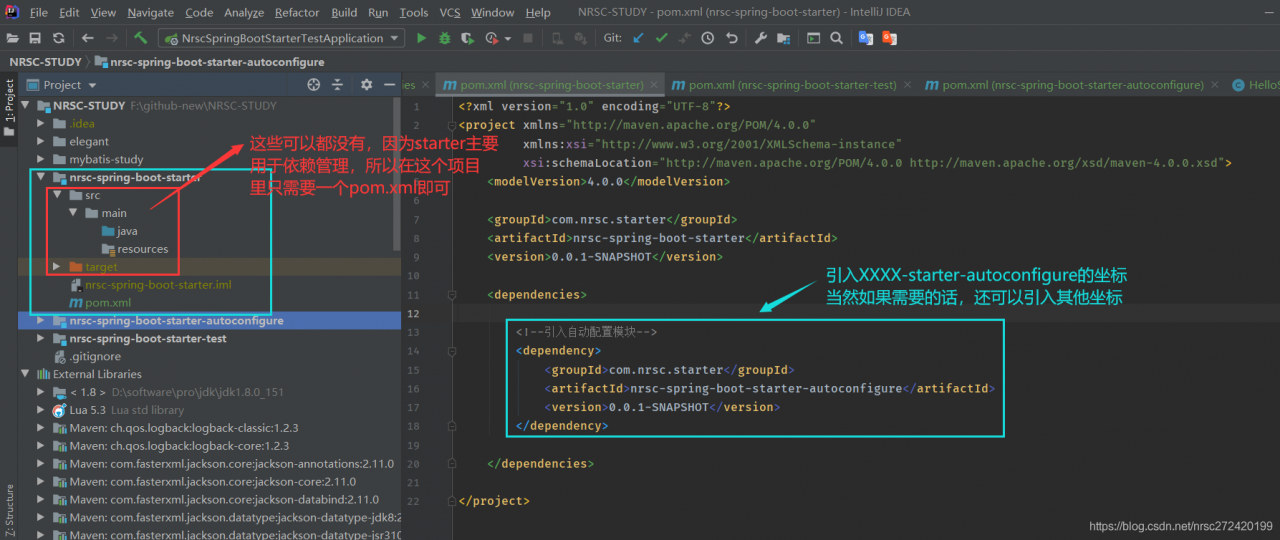Click the Save All toolbar icon
Screen dimensions: 1280x540
click(35, 38)
